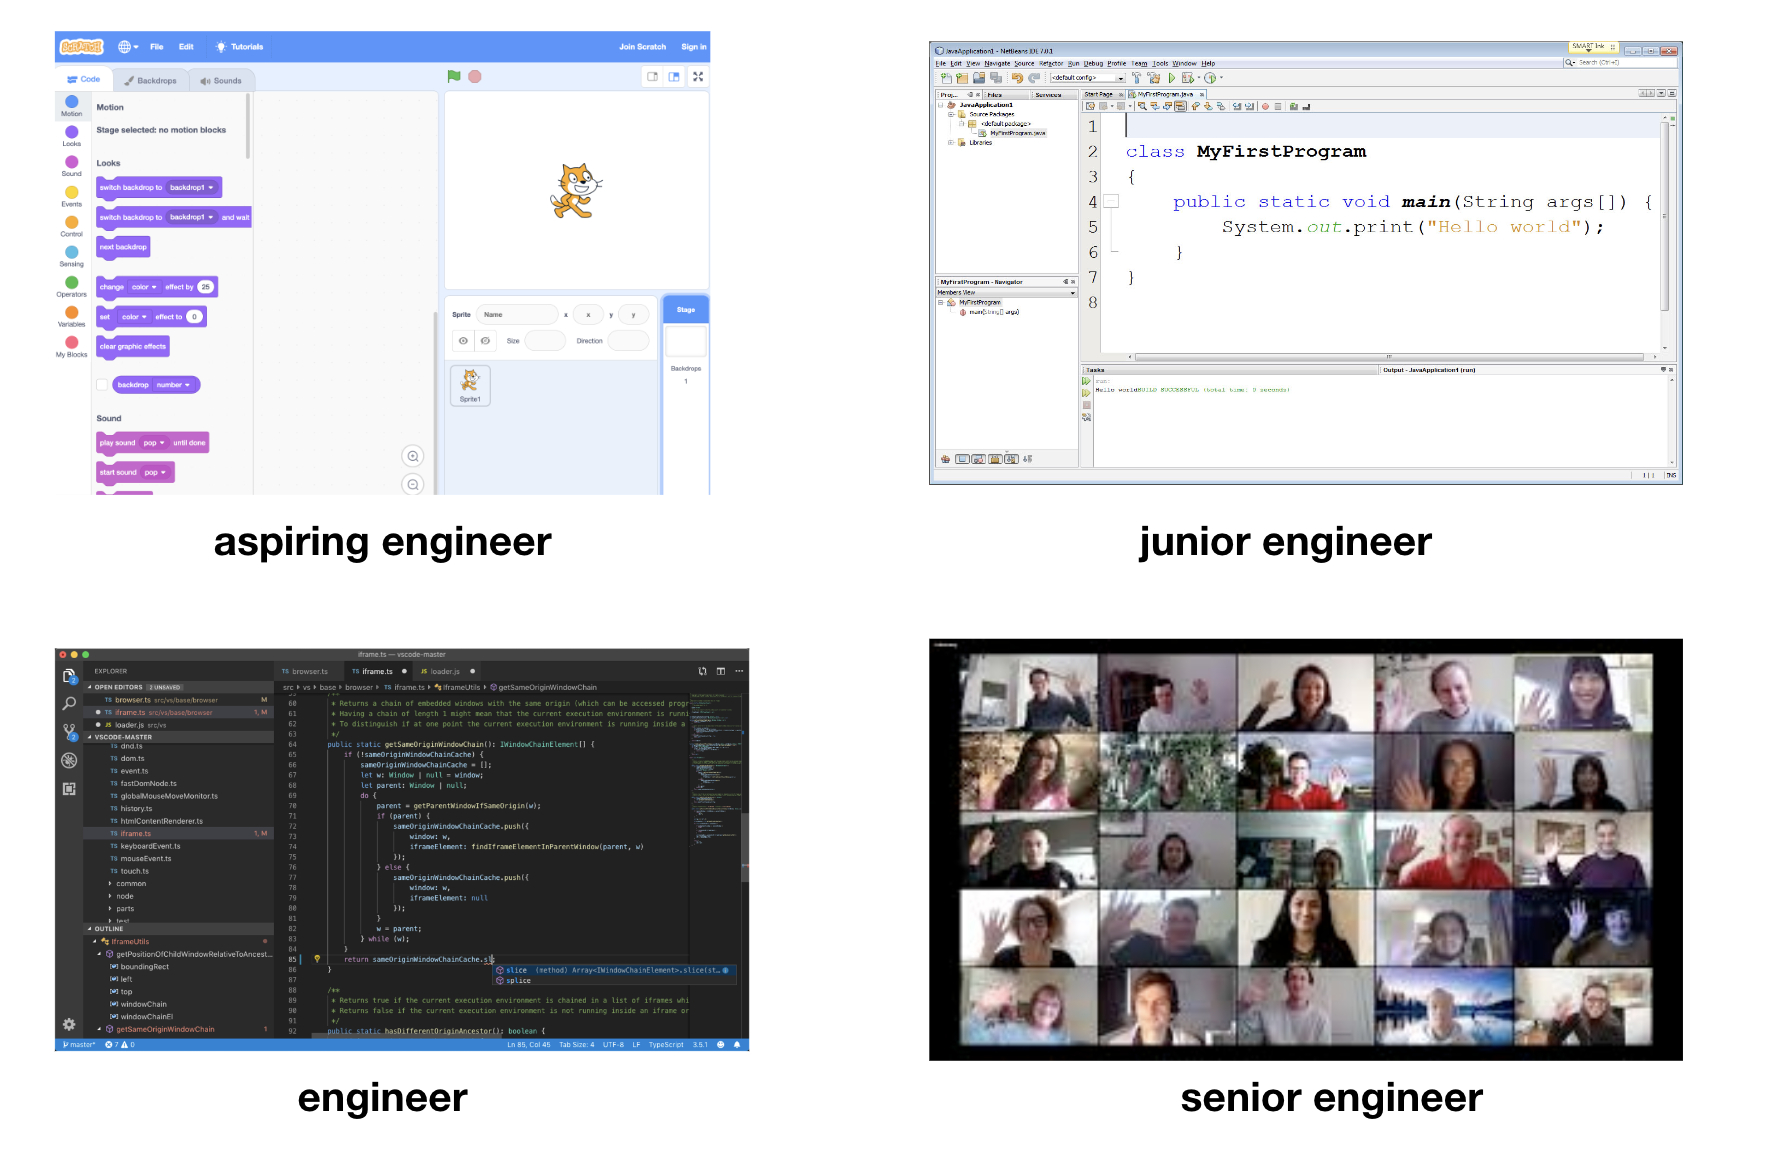Click the next backdrop block
Viewport: 1770px width, 1162px height.
tap(123, 247)
